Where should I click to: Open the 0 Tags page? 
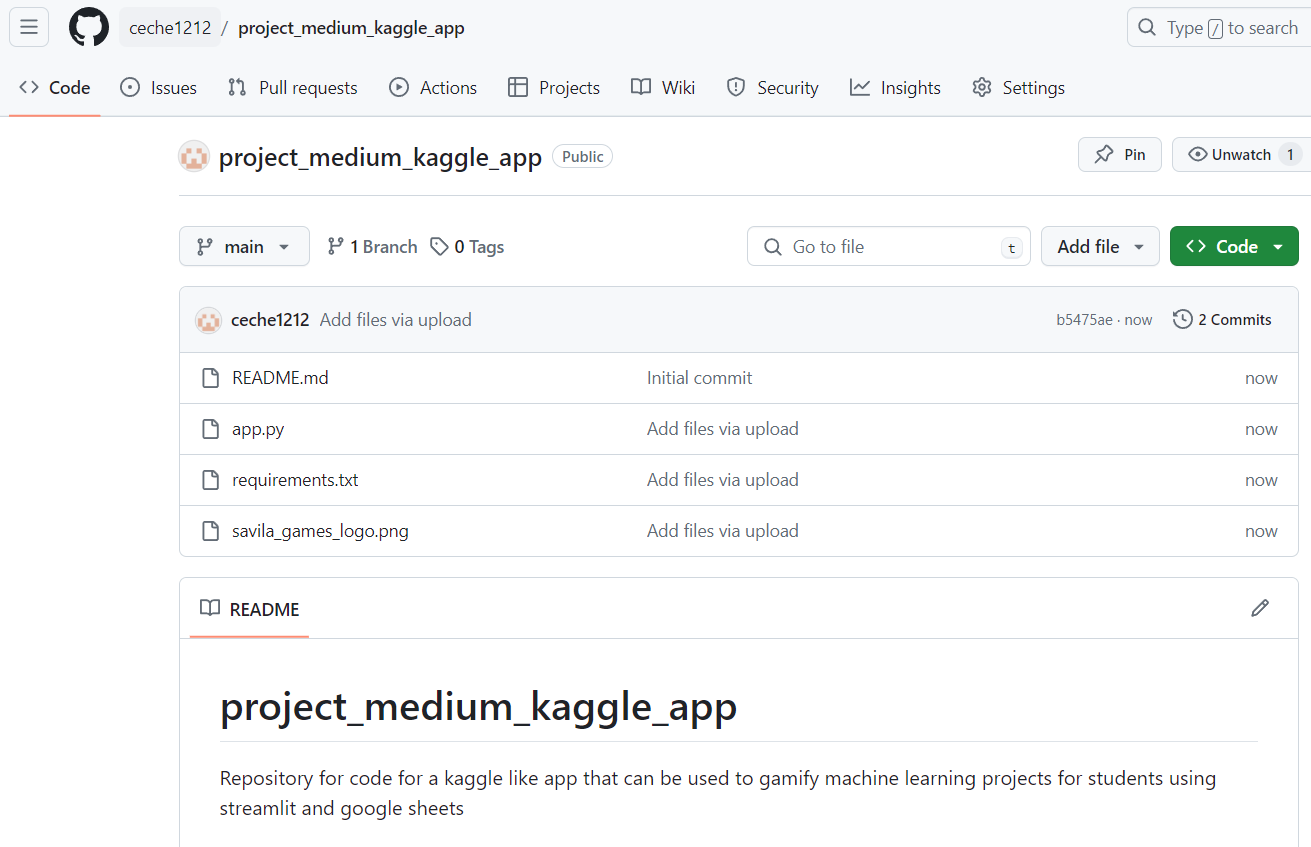pos(467,247)
